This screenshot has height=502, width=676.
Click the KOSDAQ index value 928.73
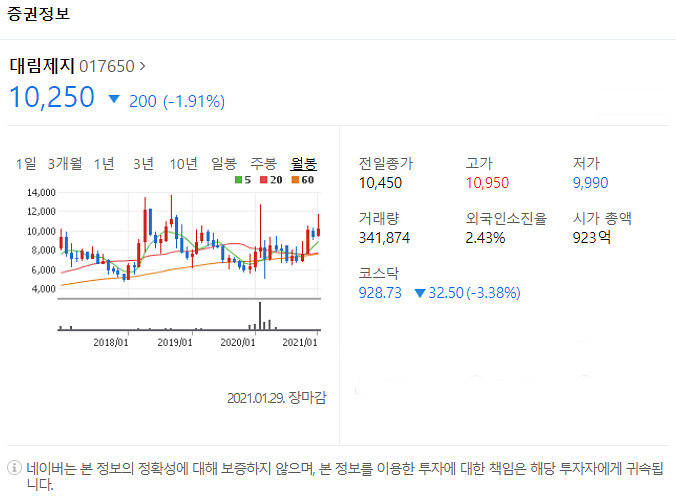[380, 293]
